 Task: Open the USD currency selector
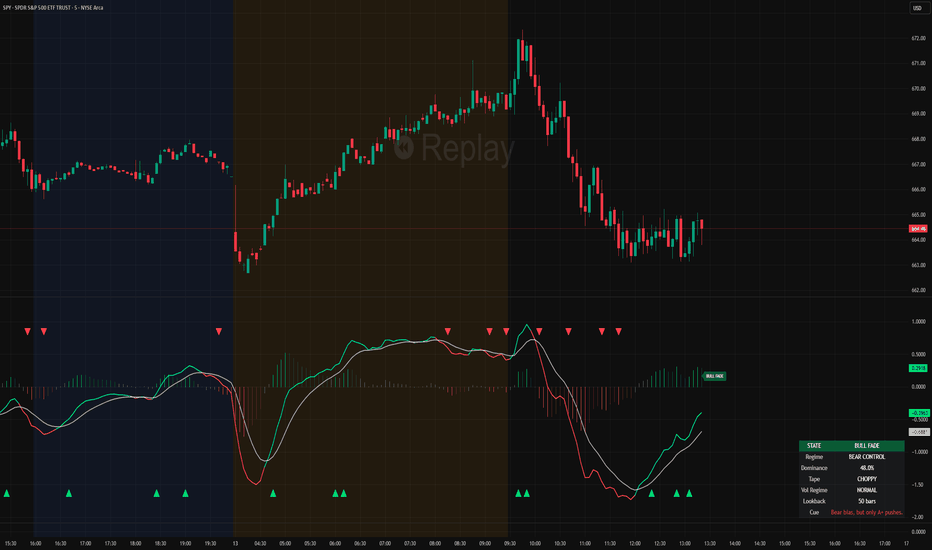click(917, 8)
